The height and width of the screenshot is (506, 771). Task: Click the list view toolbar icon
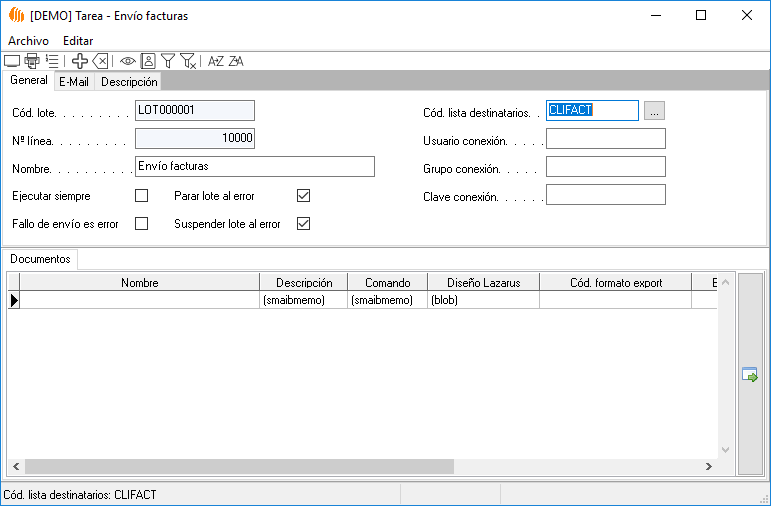click(x=52, y=61)
